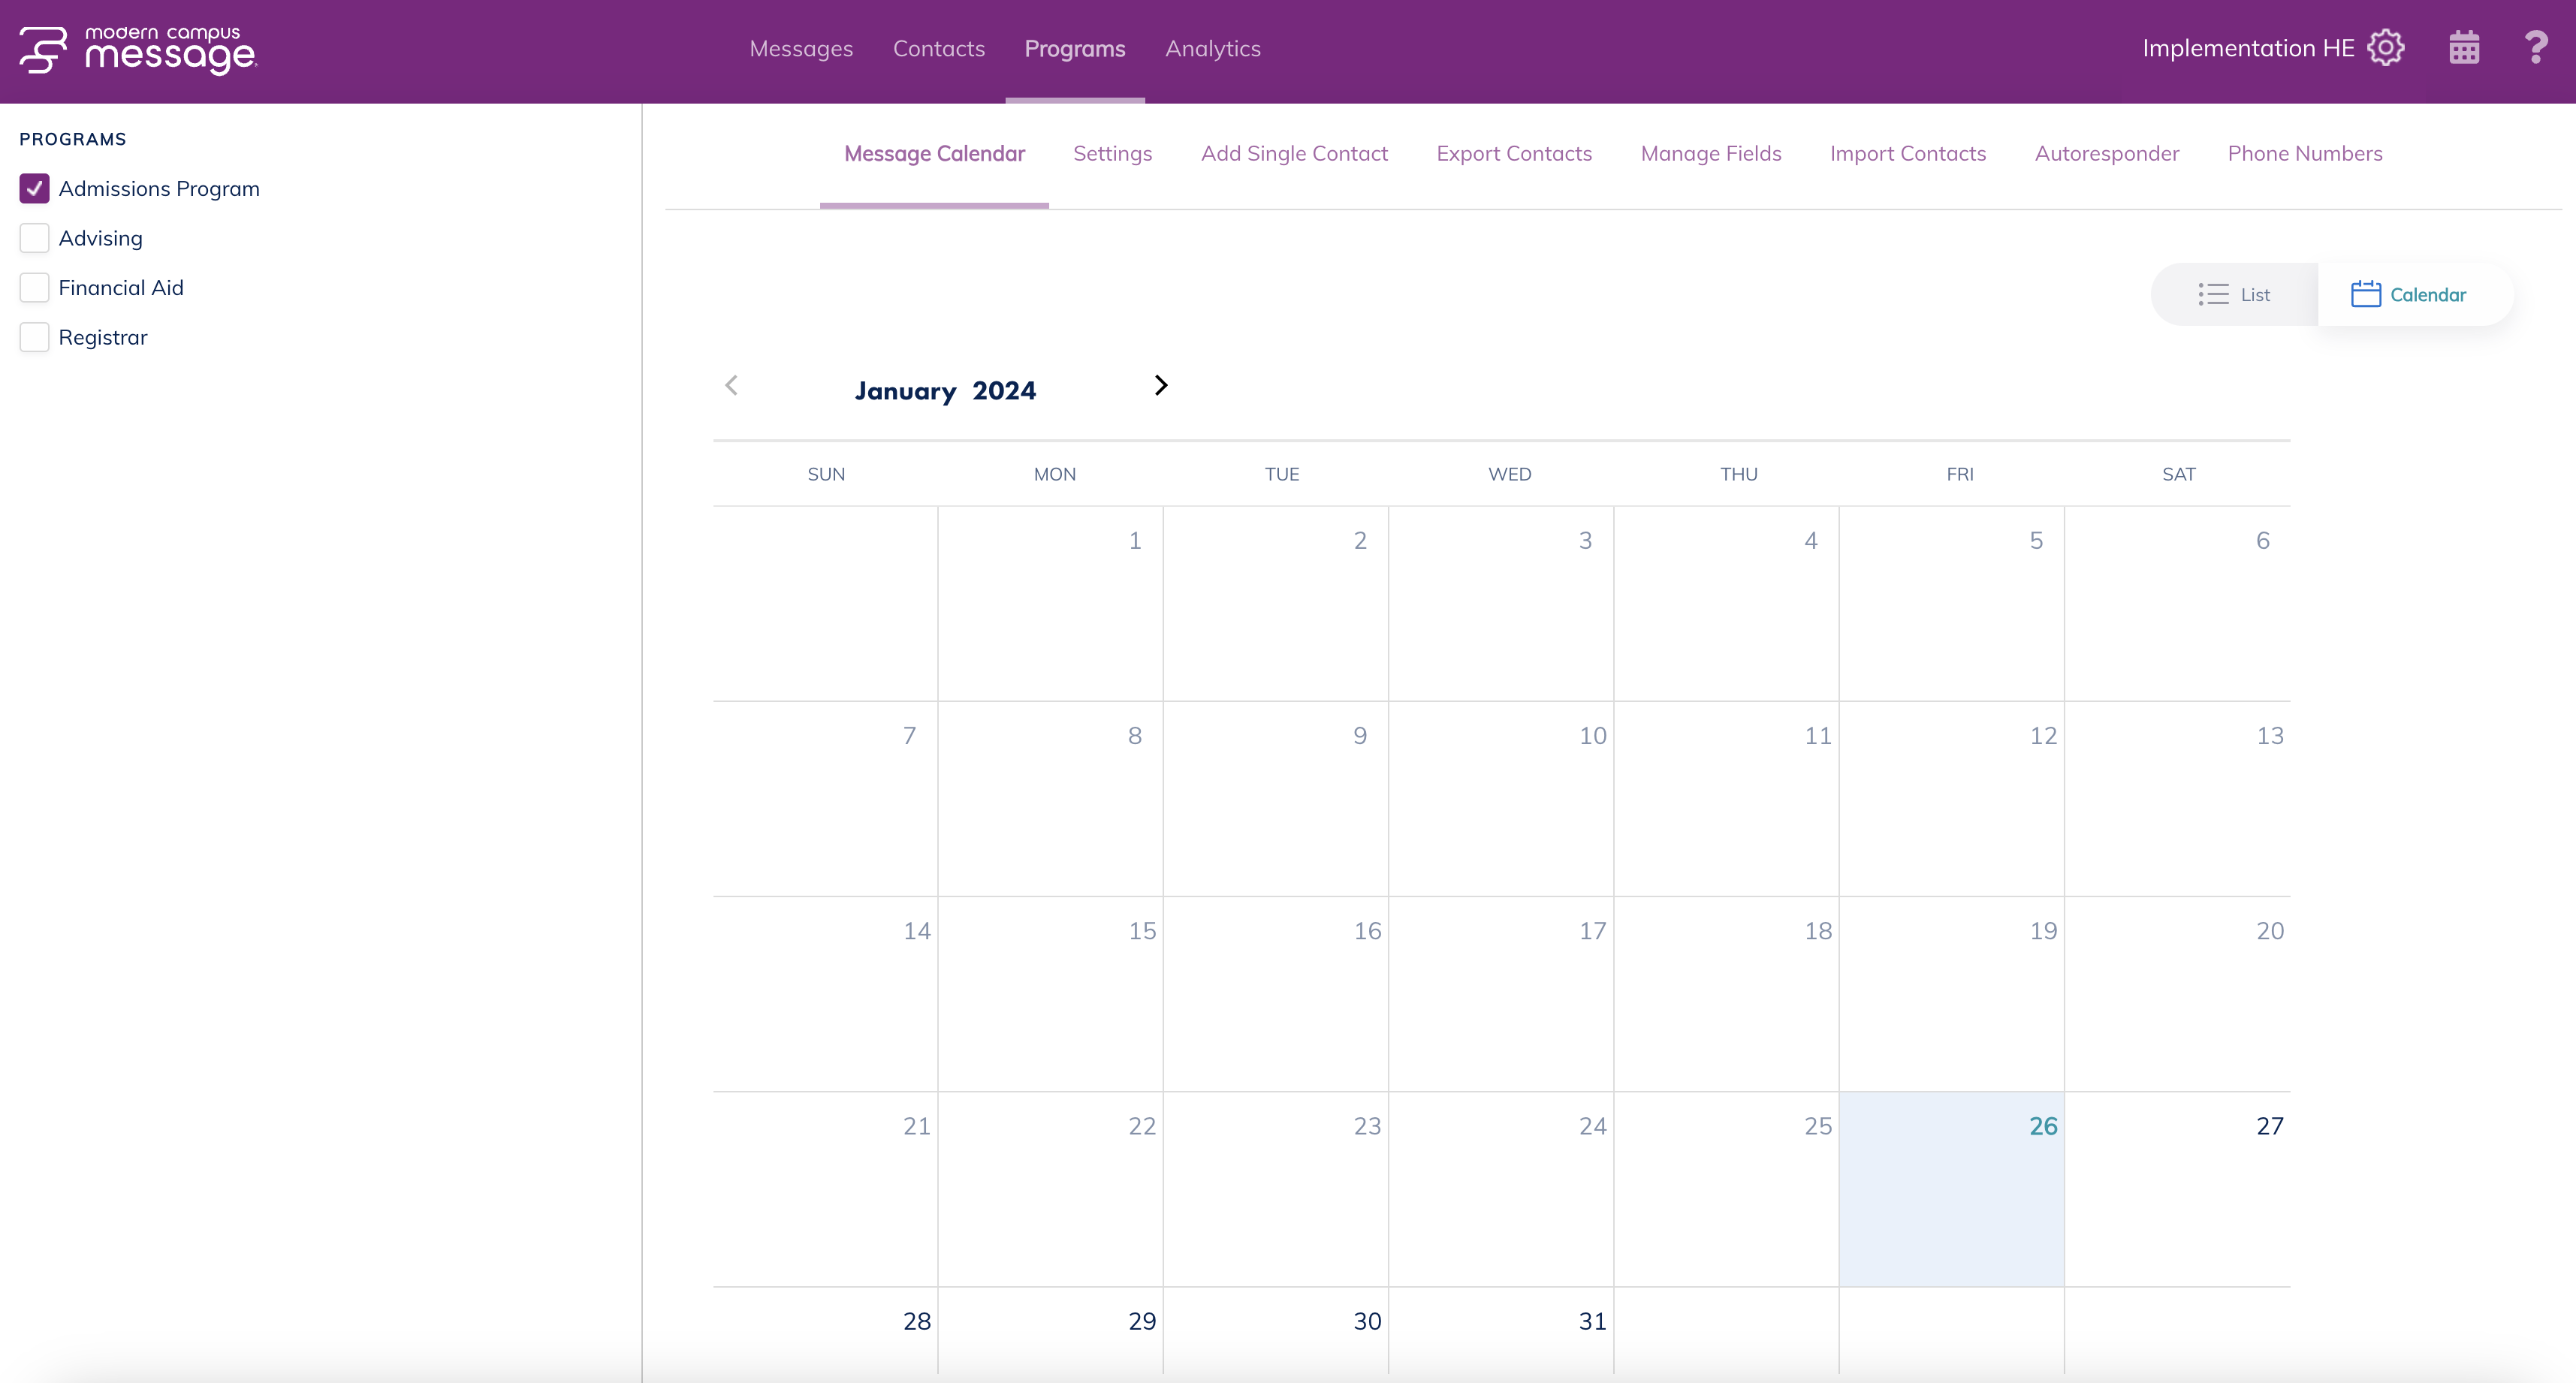Click the calendar icon in the top bar
The image size is (2576, 1383).
point(2463,47)
